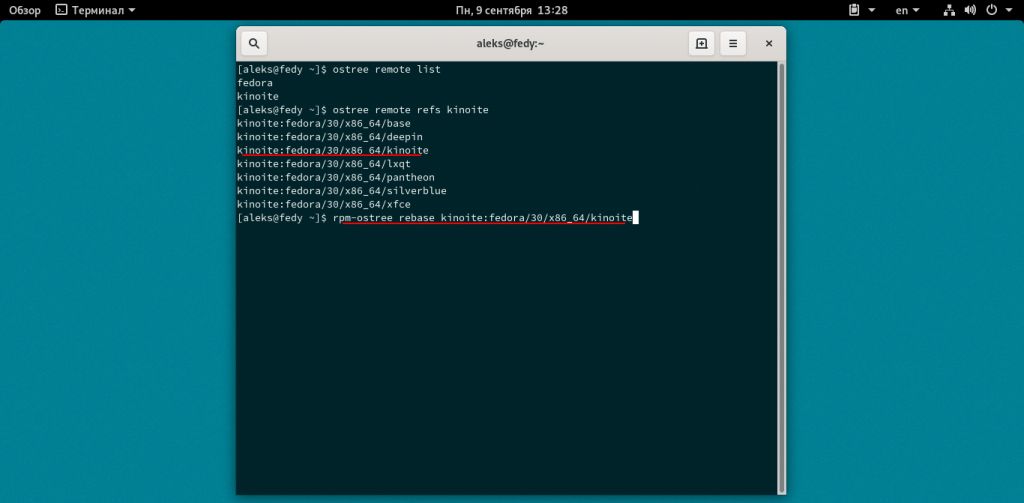The width and height of the screenshot is (1024, 503).
Task: Open the terminal hamburger menu
Action: (733, 44)
